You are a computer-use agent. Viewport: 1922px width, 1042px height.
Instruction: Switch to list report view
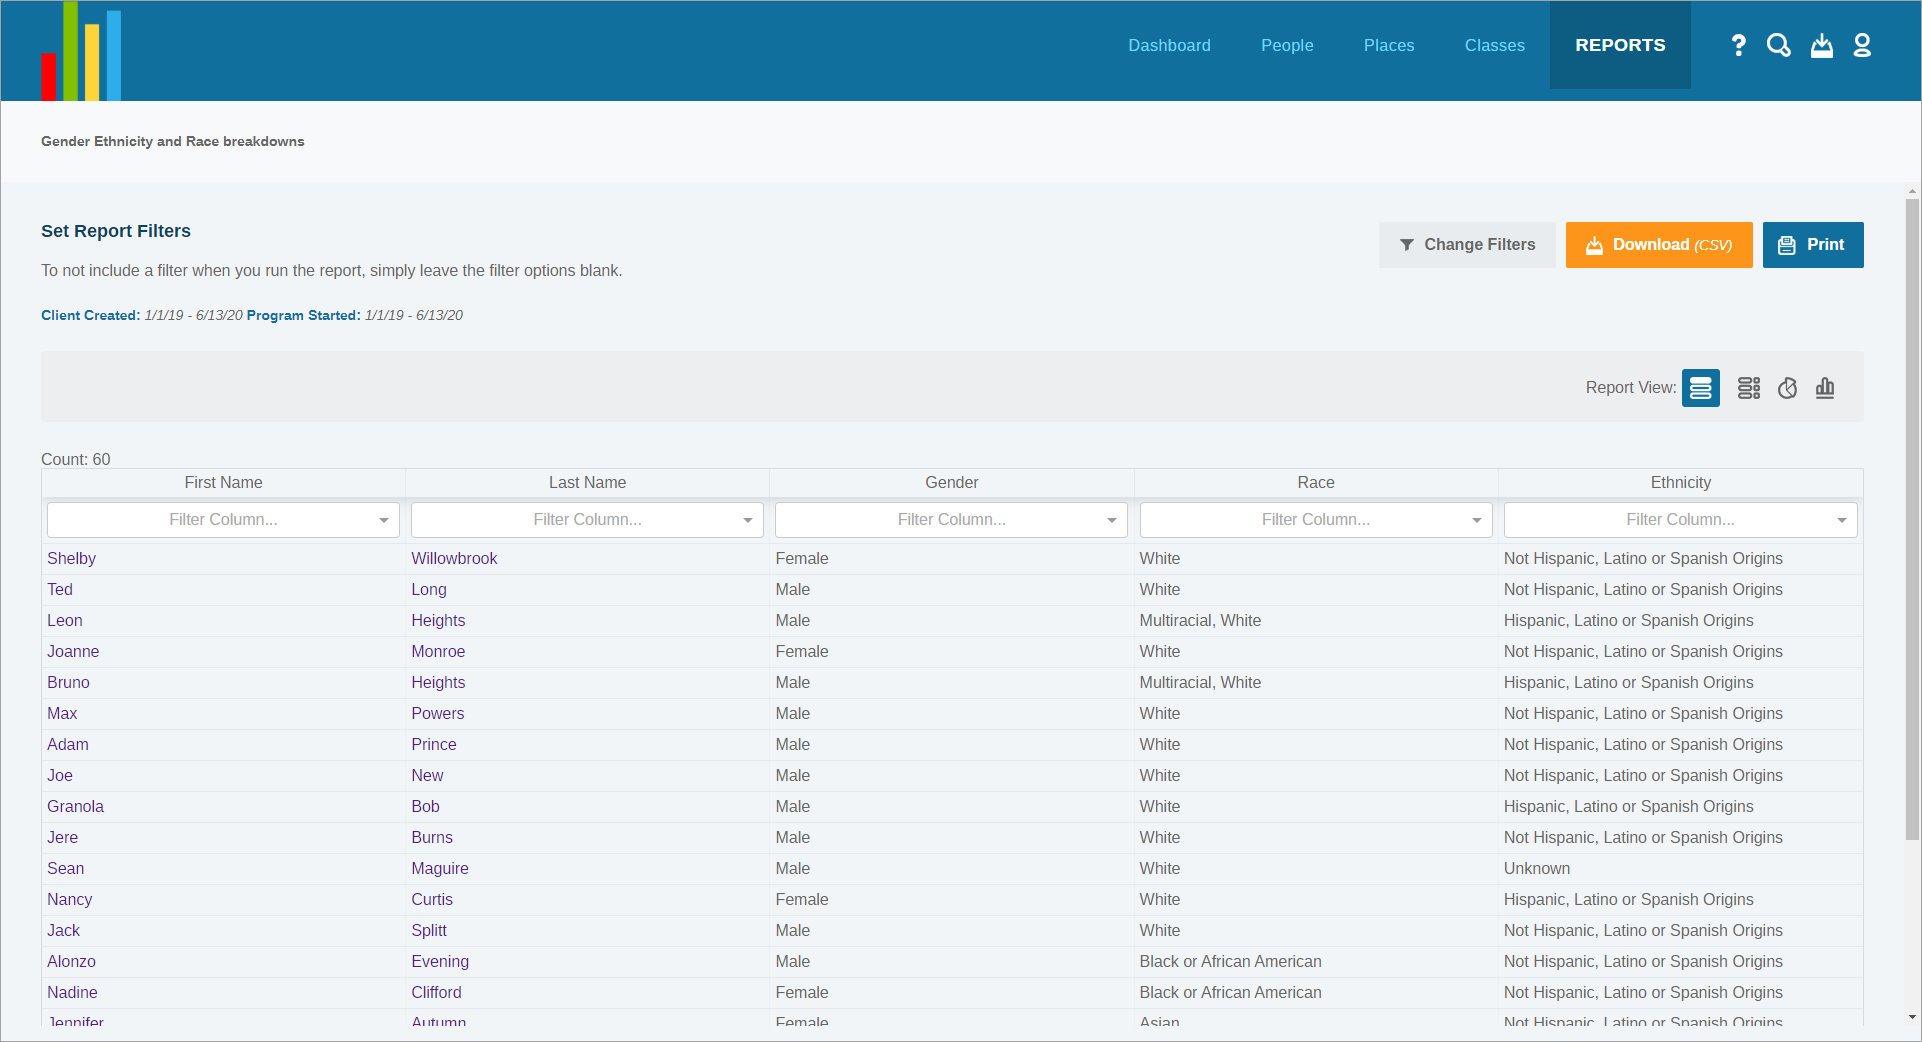(x=1701, y=388)
